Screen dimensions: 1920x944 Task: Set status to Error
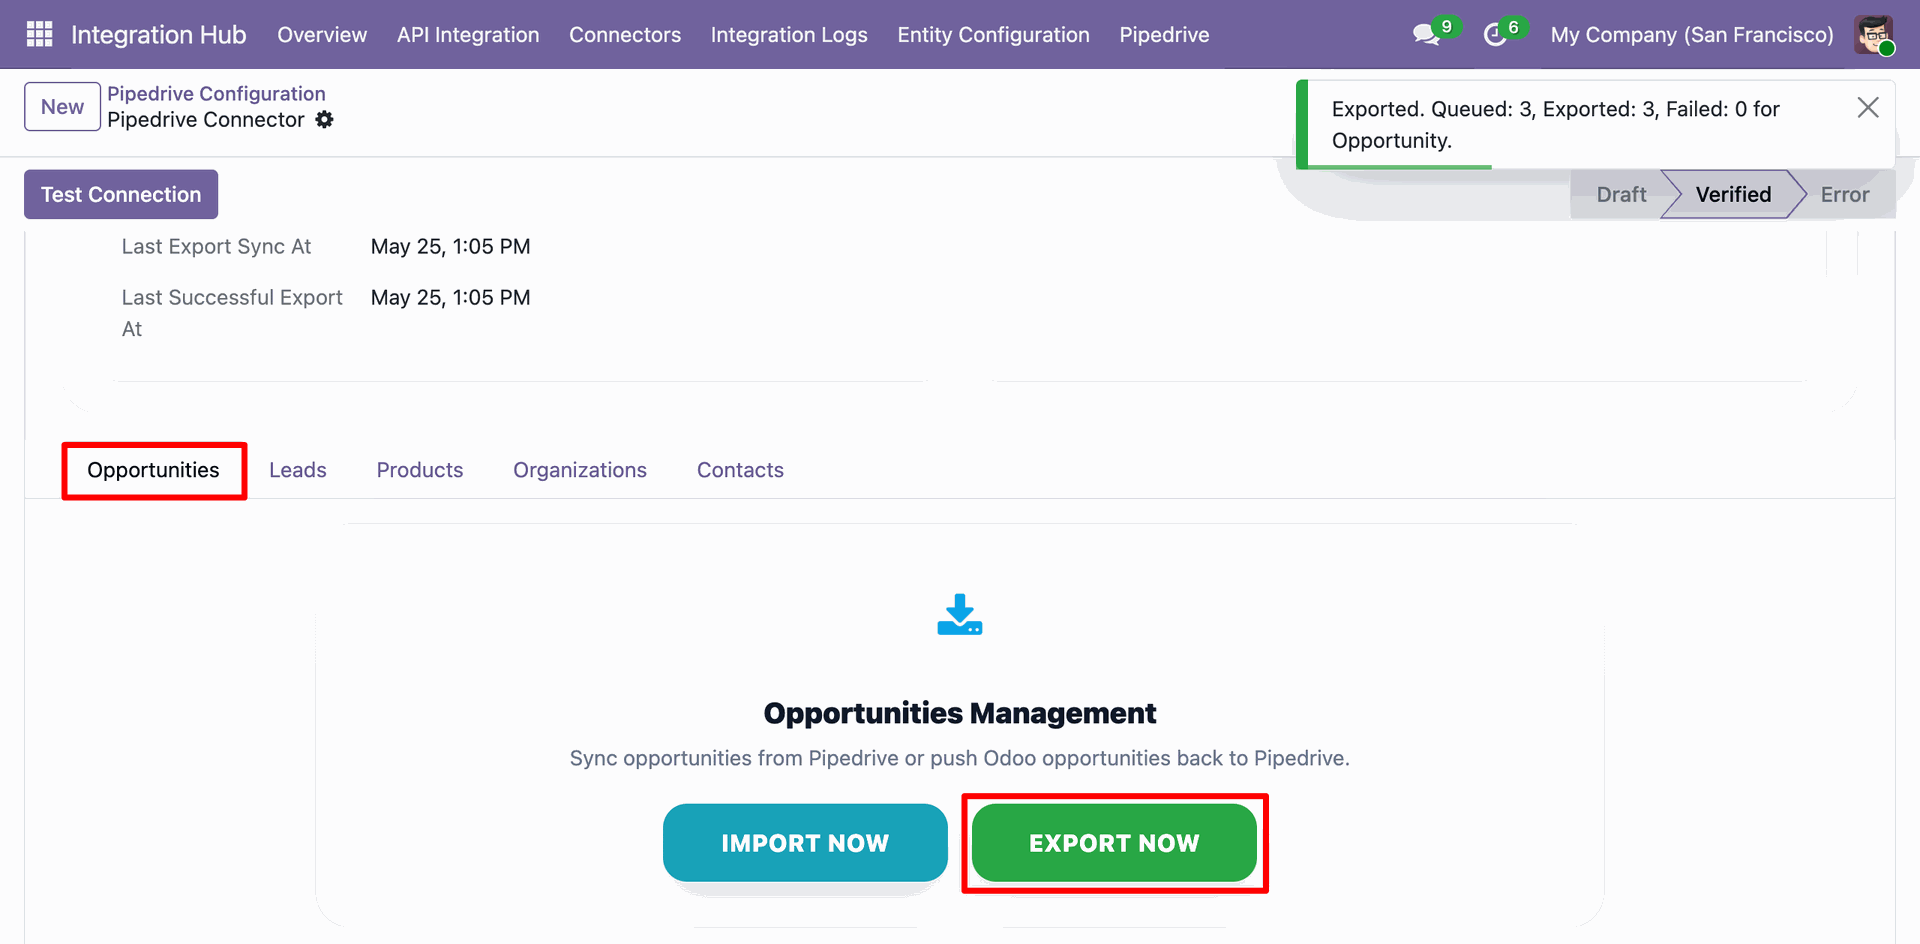point(1845,195)
